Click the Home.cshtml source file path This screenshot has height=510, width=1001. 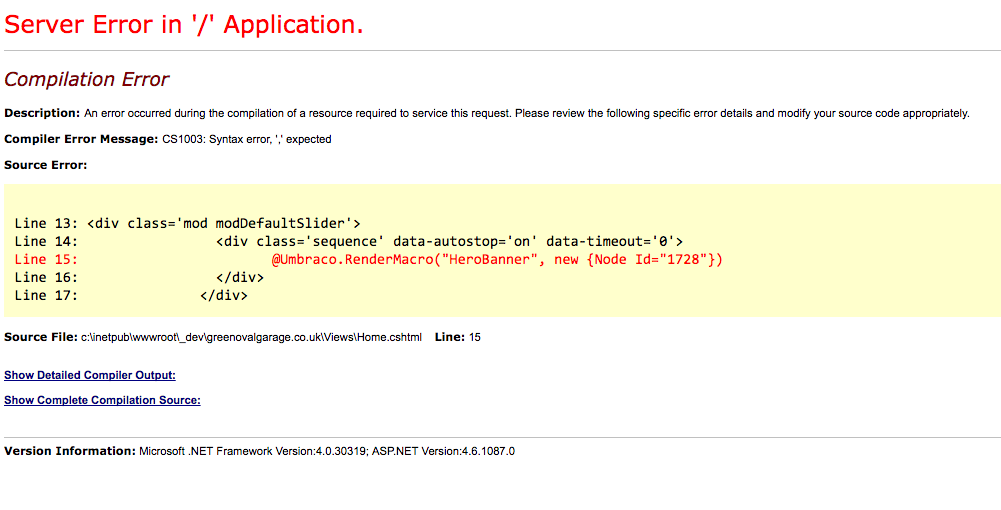pos(251,337)
